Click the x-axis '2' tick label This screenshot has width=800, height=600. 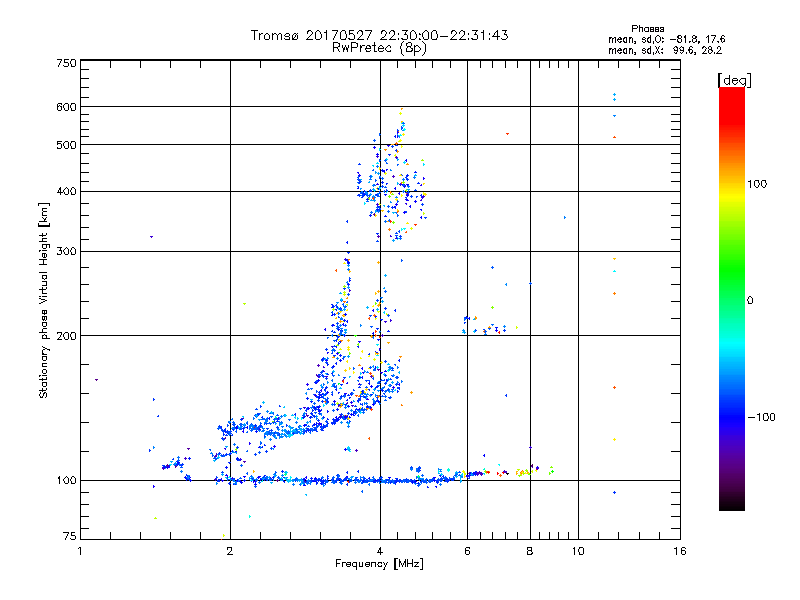tap(230, 551)
